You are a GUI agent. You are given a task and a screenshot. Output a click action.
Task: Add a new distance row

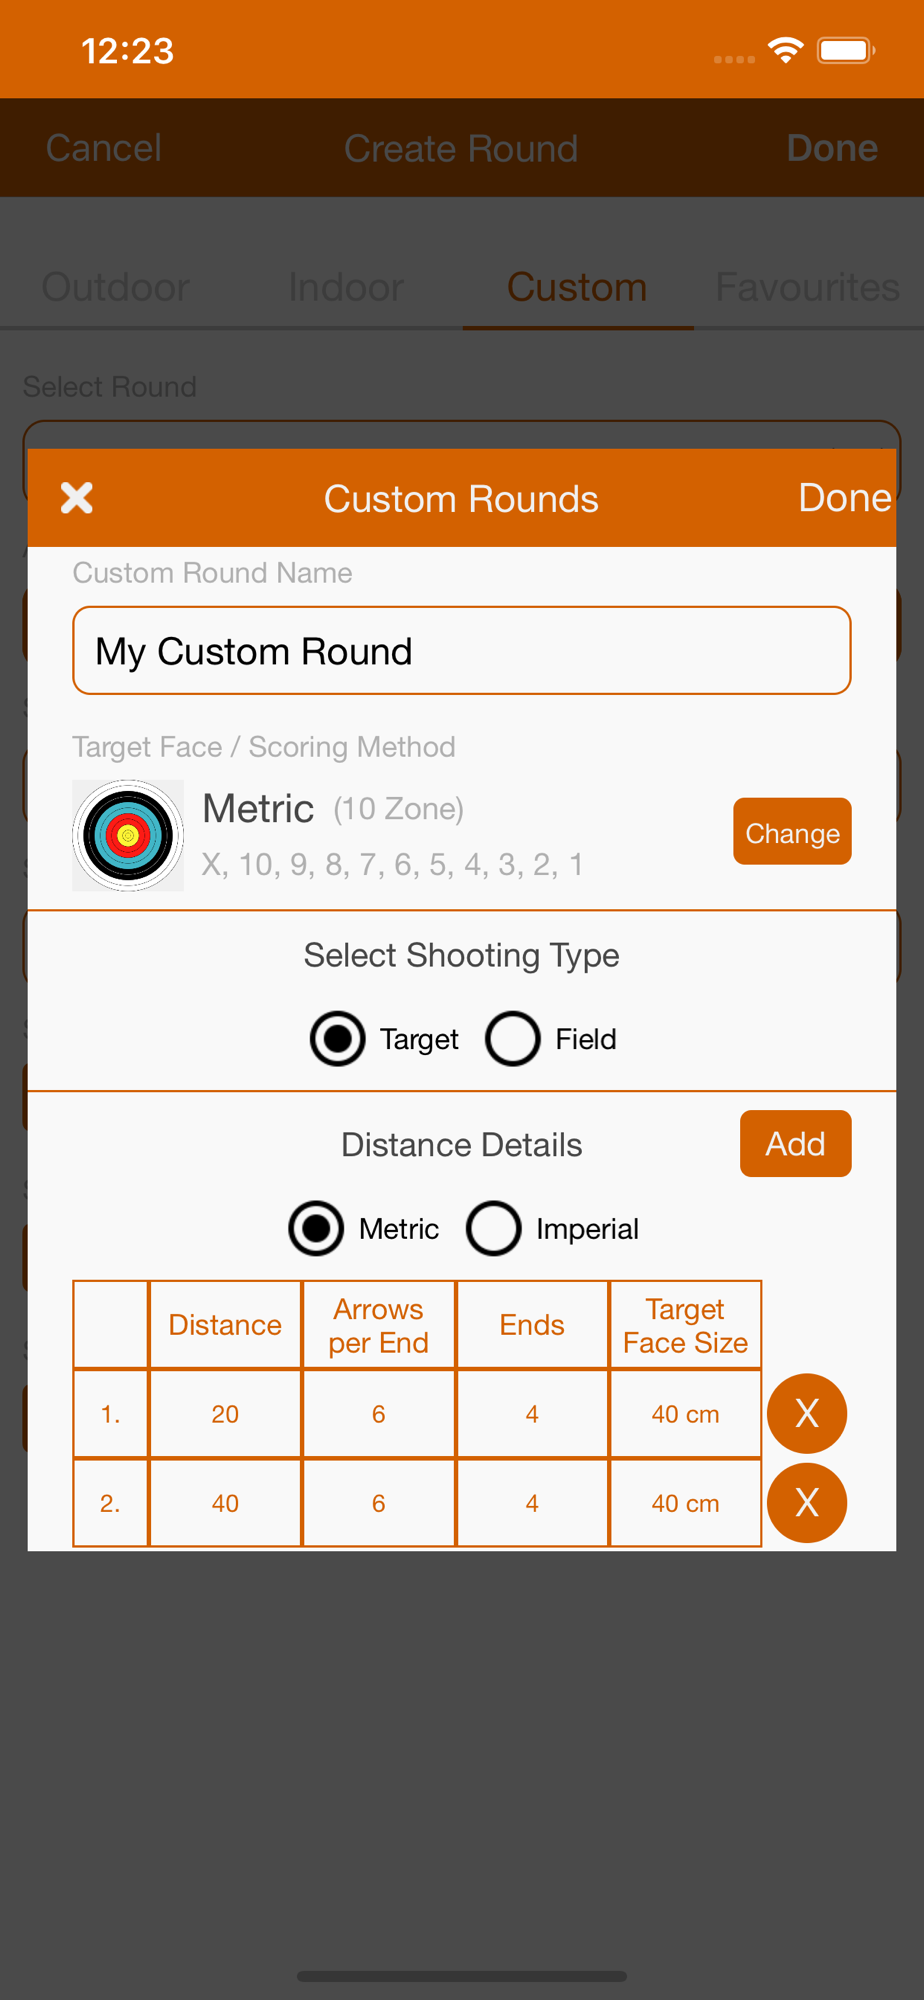tap(796, 1144)
